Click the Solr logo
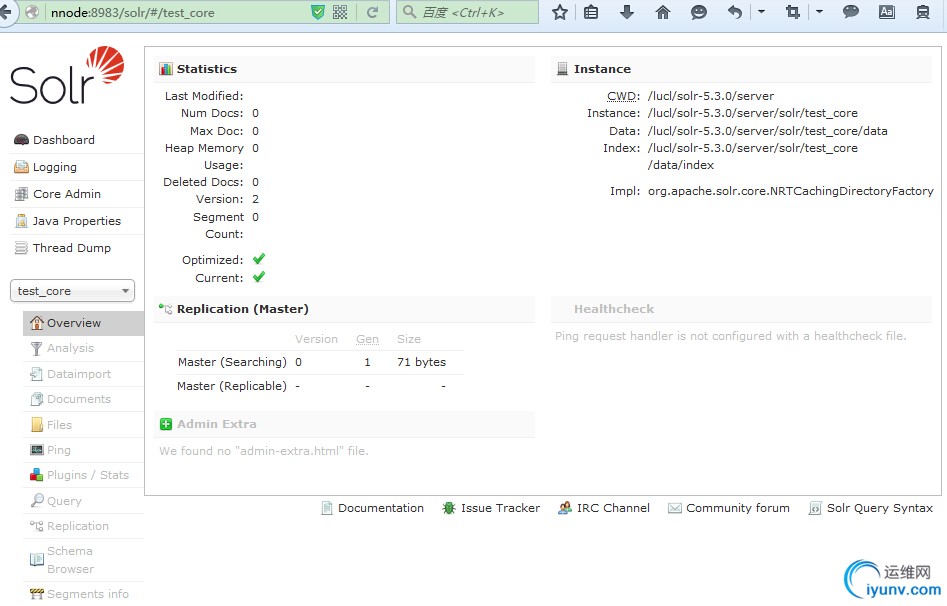 (x=67, y=75)
